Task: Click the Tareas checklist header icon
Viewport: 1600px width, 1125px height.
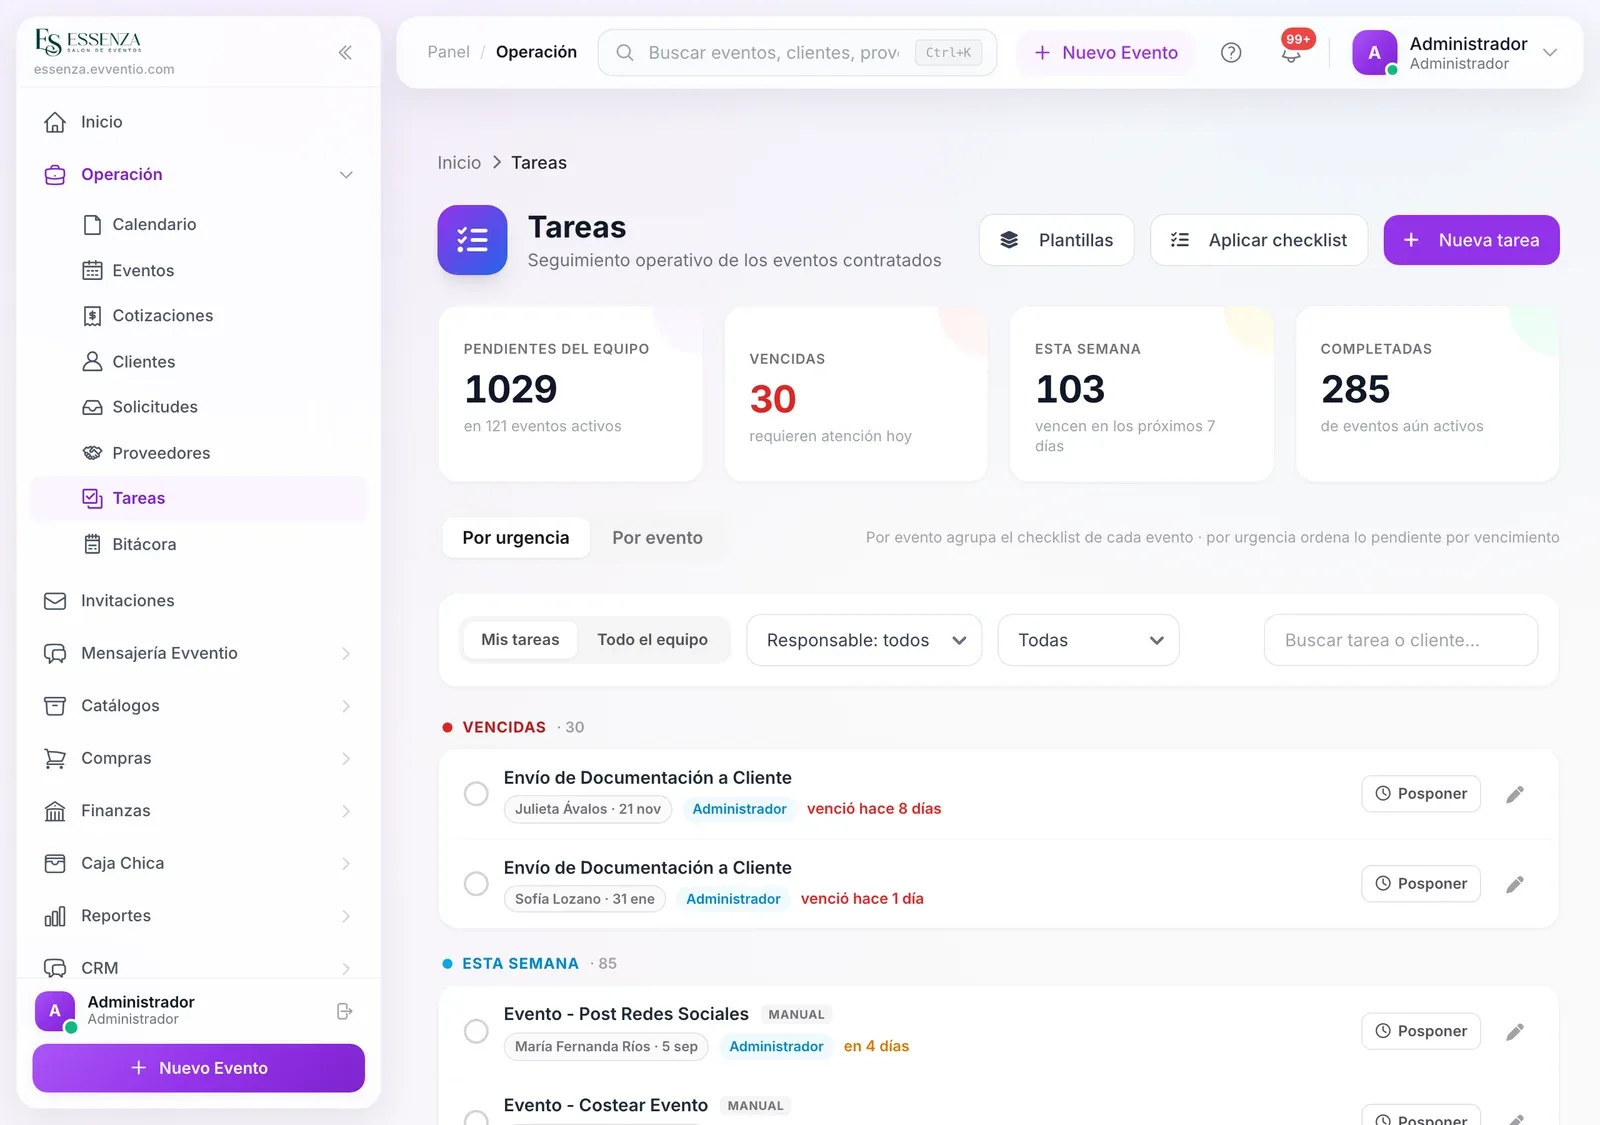Action: 472,240
